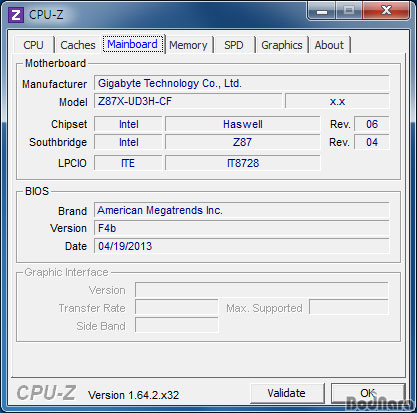This screenshot has height=413, width=417.
Task: Click the Southbridge vendor Intel field
Action: pyautogui.click(x=128, y=142)
